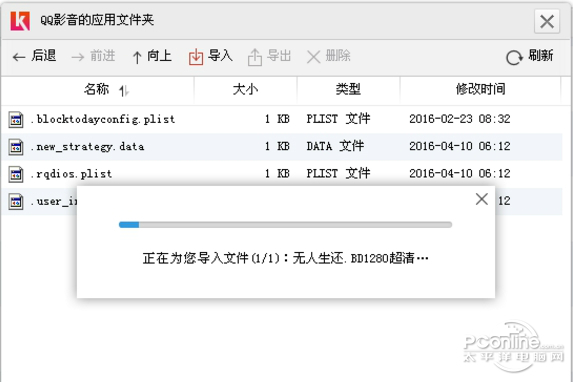Screen dimensions: 573x382
Task: Click the 导出 export button
Action: [269, 56]
